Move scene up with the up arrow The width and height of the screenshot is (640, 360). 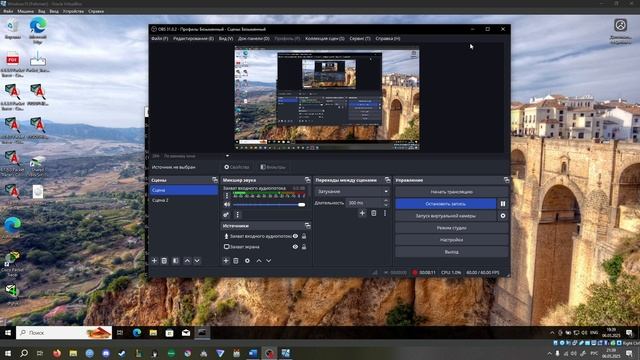coord(187,260)
